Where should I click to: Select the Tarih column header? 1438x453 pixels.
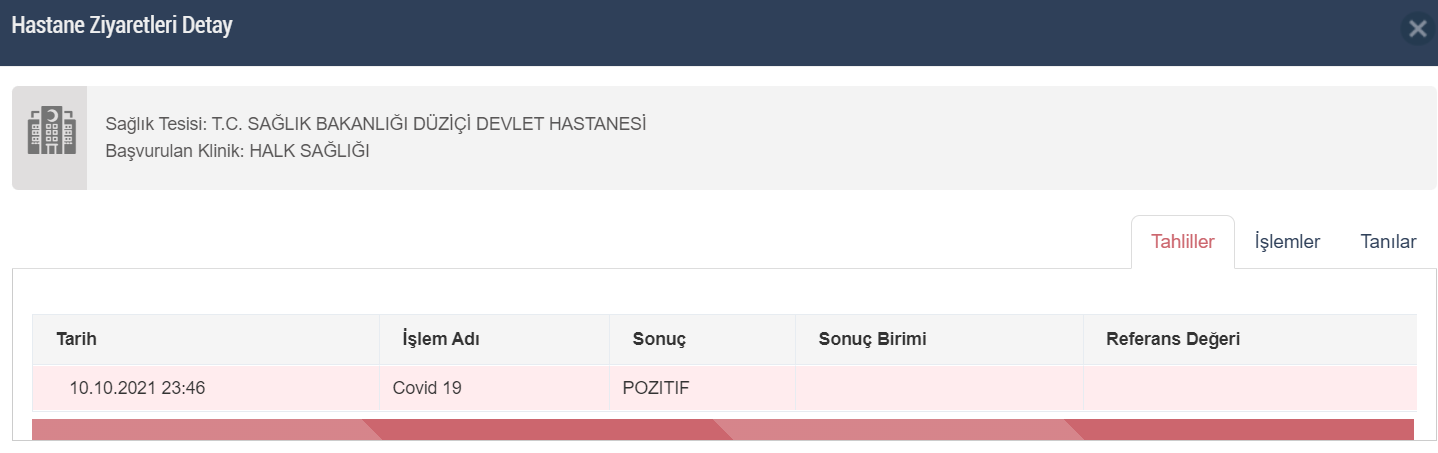coord(206,339)
